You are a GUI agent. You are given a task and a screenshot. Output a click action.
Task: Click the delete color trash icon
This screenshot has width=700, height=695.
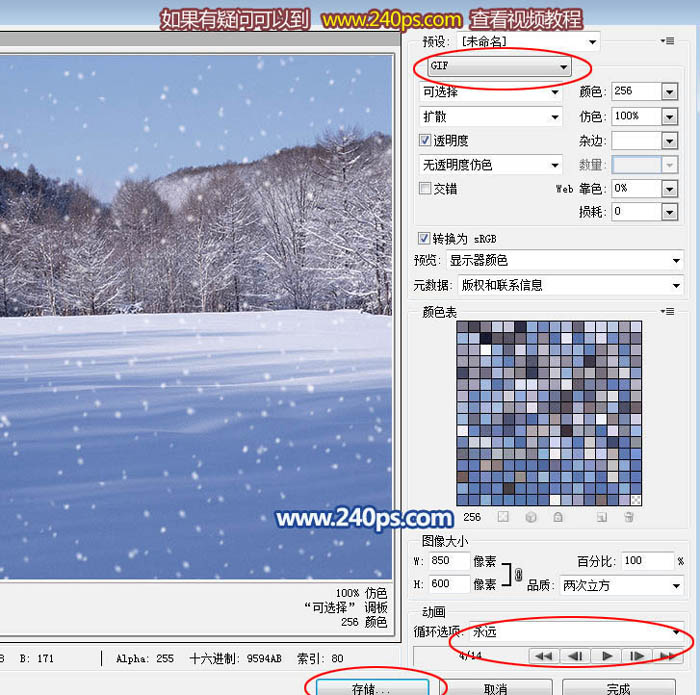629,517
